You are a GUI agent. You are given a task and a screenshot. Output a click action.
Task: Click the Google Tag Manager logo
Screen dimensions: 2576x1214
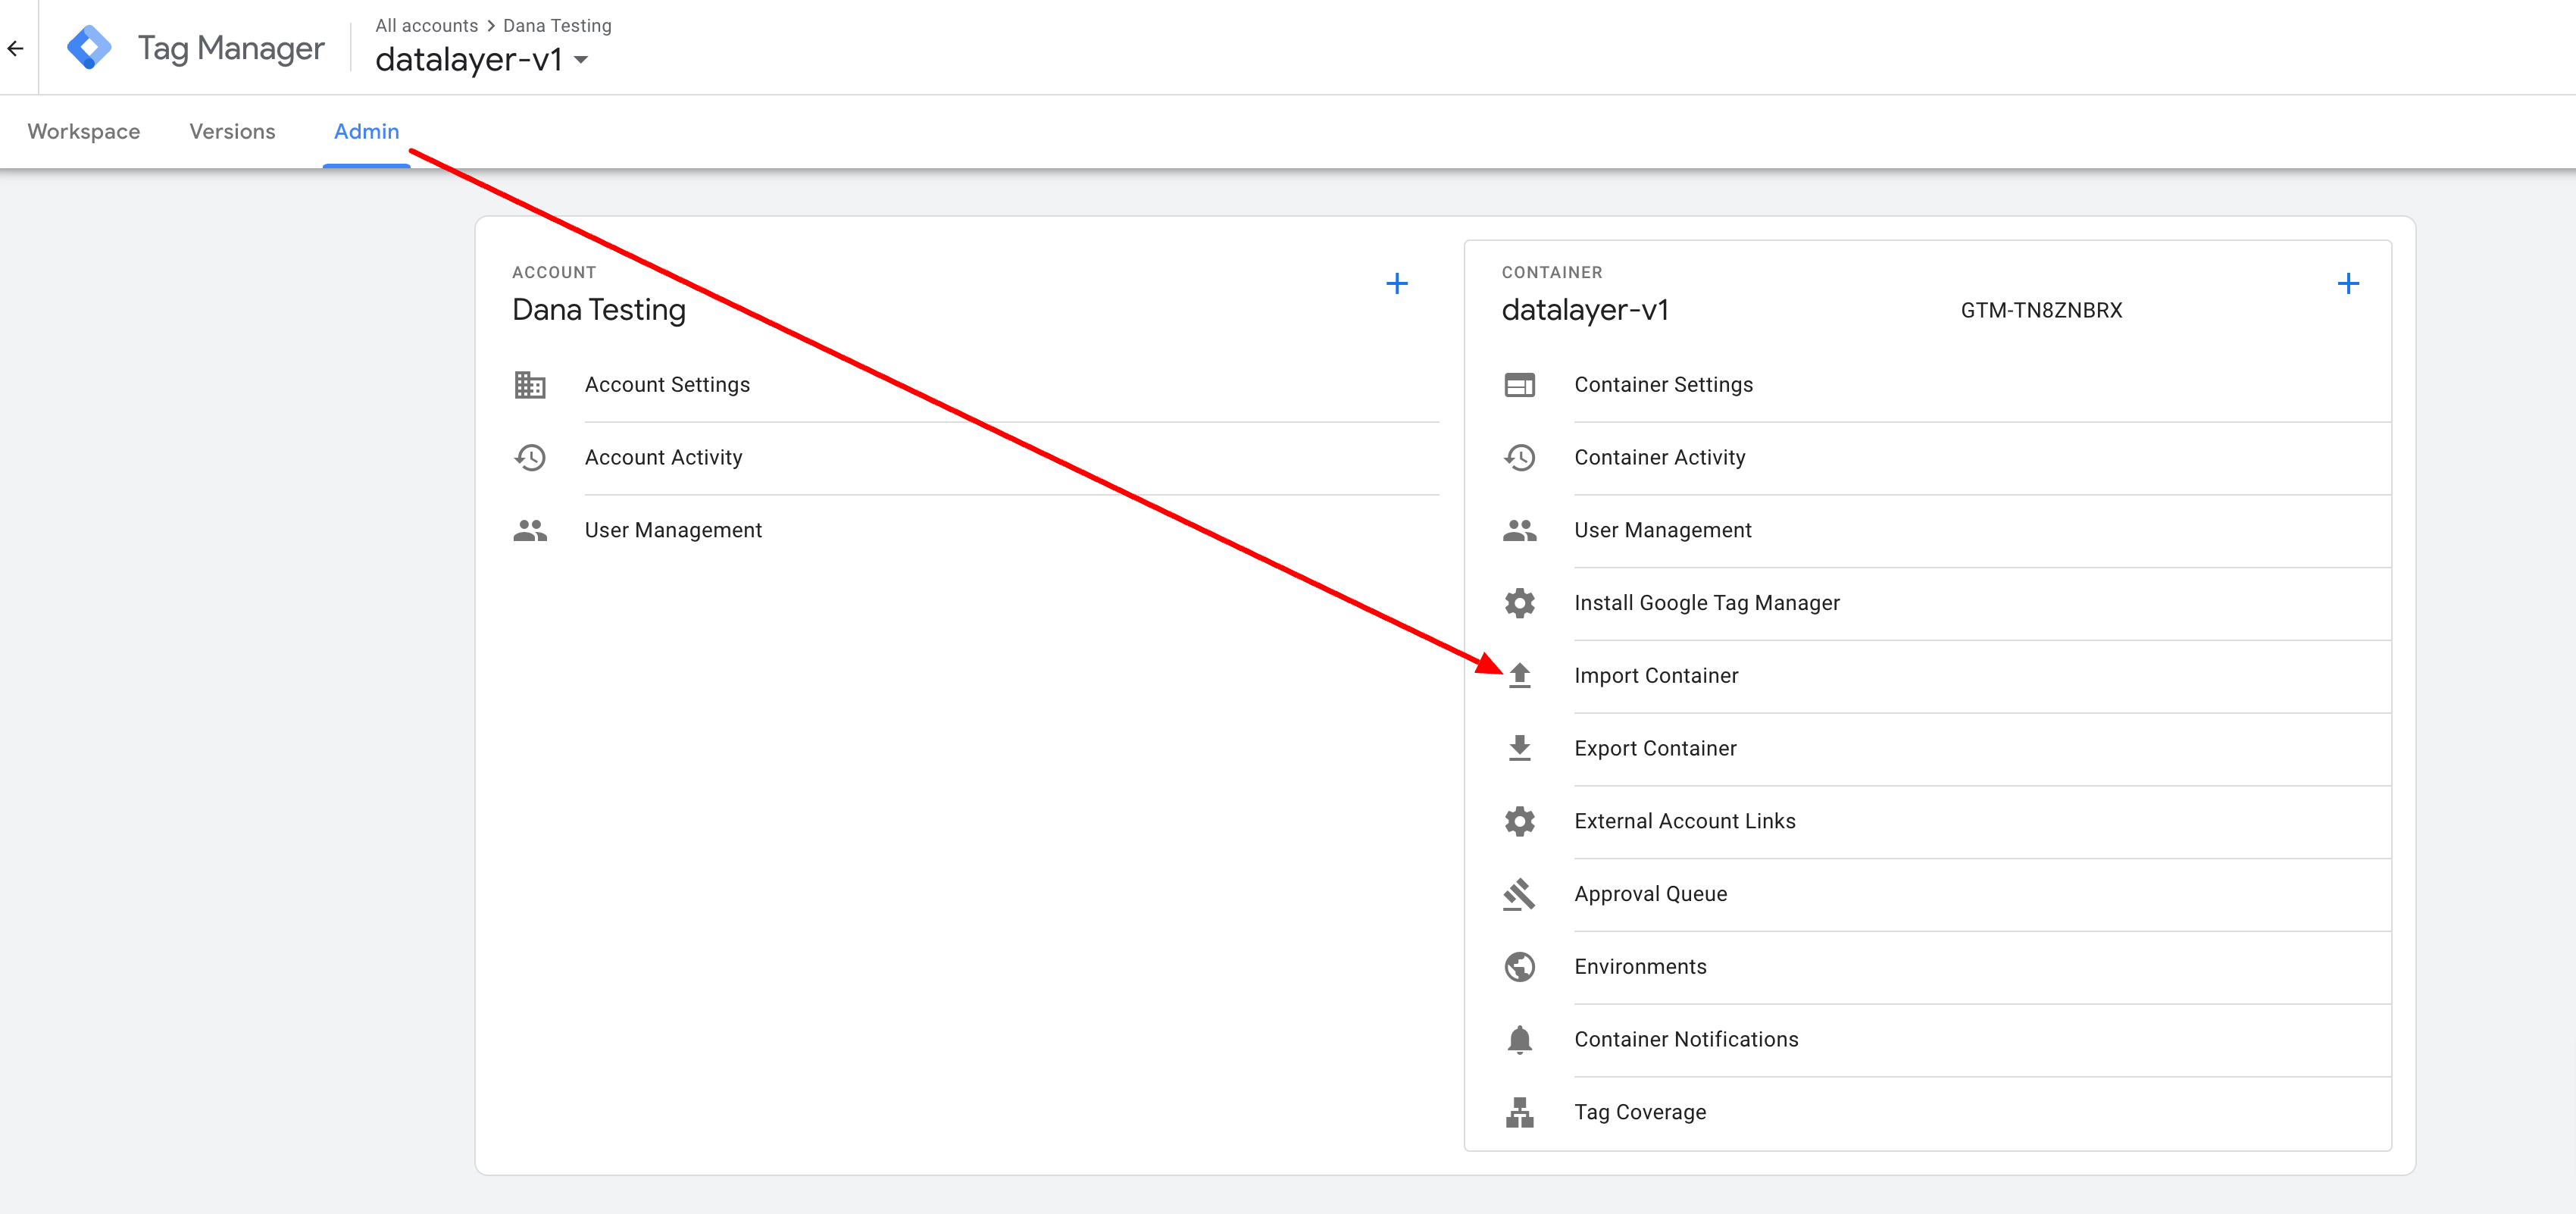[89, 48]
